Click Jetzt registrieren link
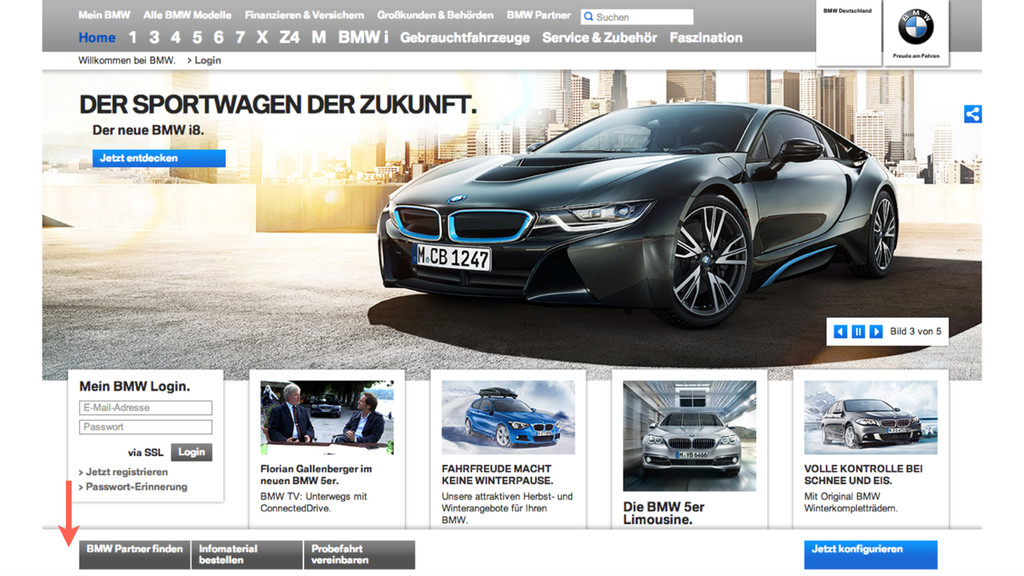 pyautogui.click(x=127, y=472)
